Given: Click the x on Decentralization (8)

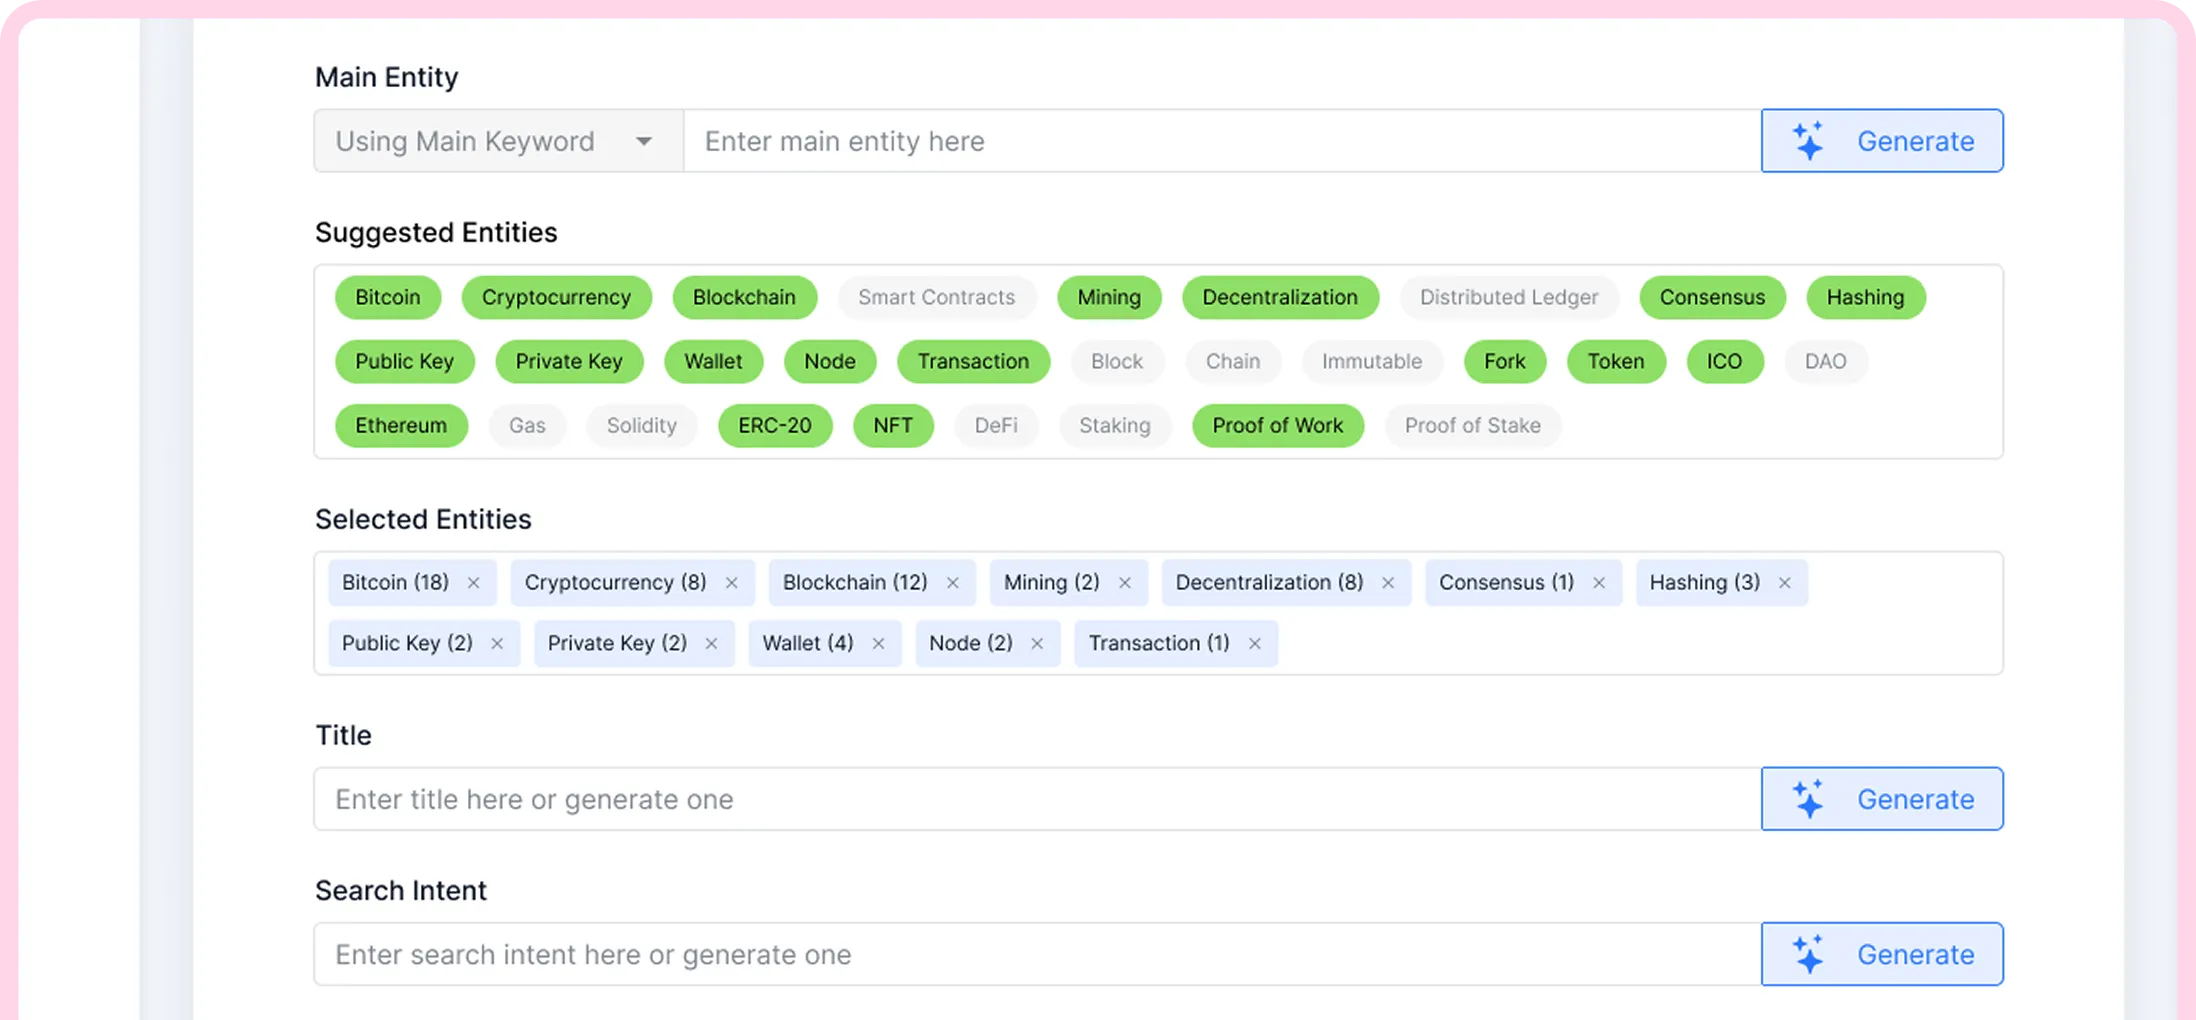Looking at the screenshot, I should tap(1388, 583).
